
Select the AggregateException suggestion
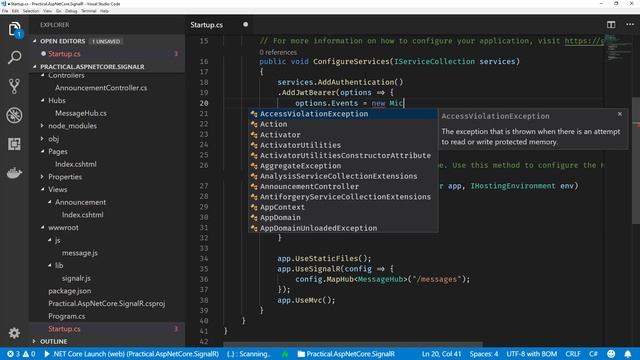343,166
